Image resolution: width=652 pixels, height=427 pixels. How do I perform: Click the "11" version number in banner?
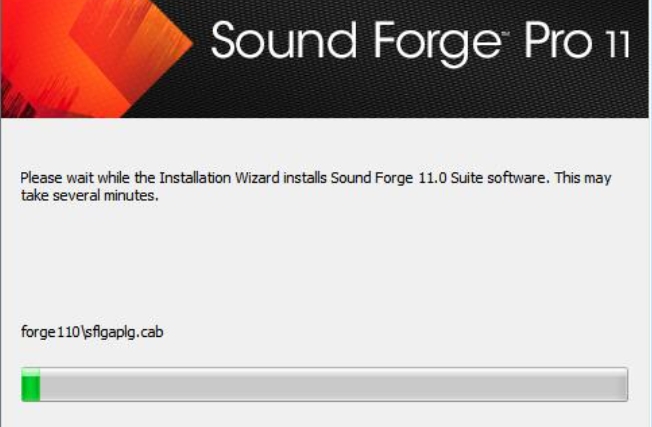(619, 44)
